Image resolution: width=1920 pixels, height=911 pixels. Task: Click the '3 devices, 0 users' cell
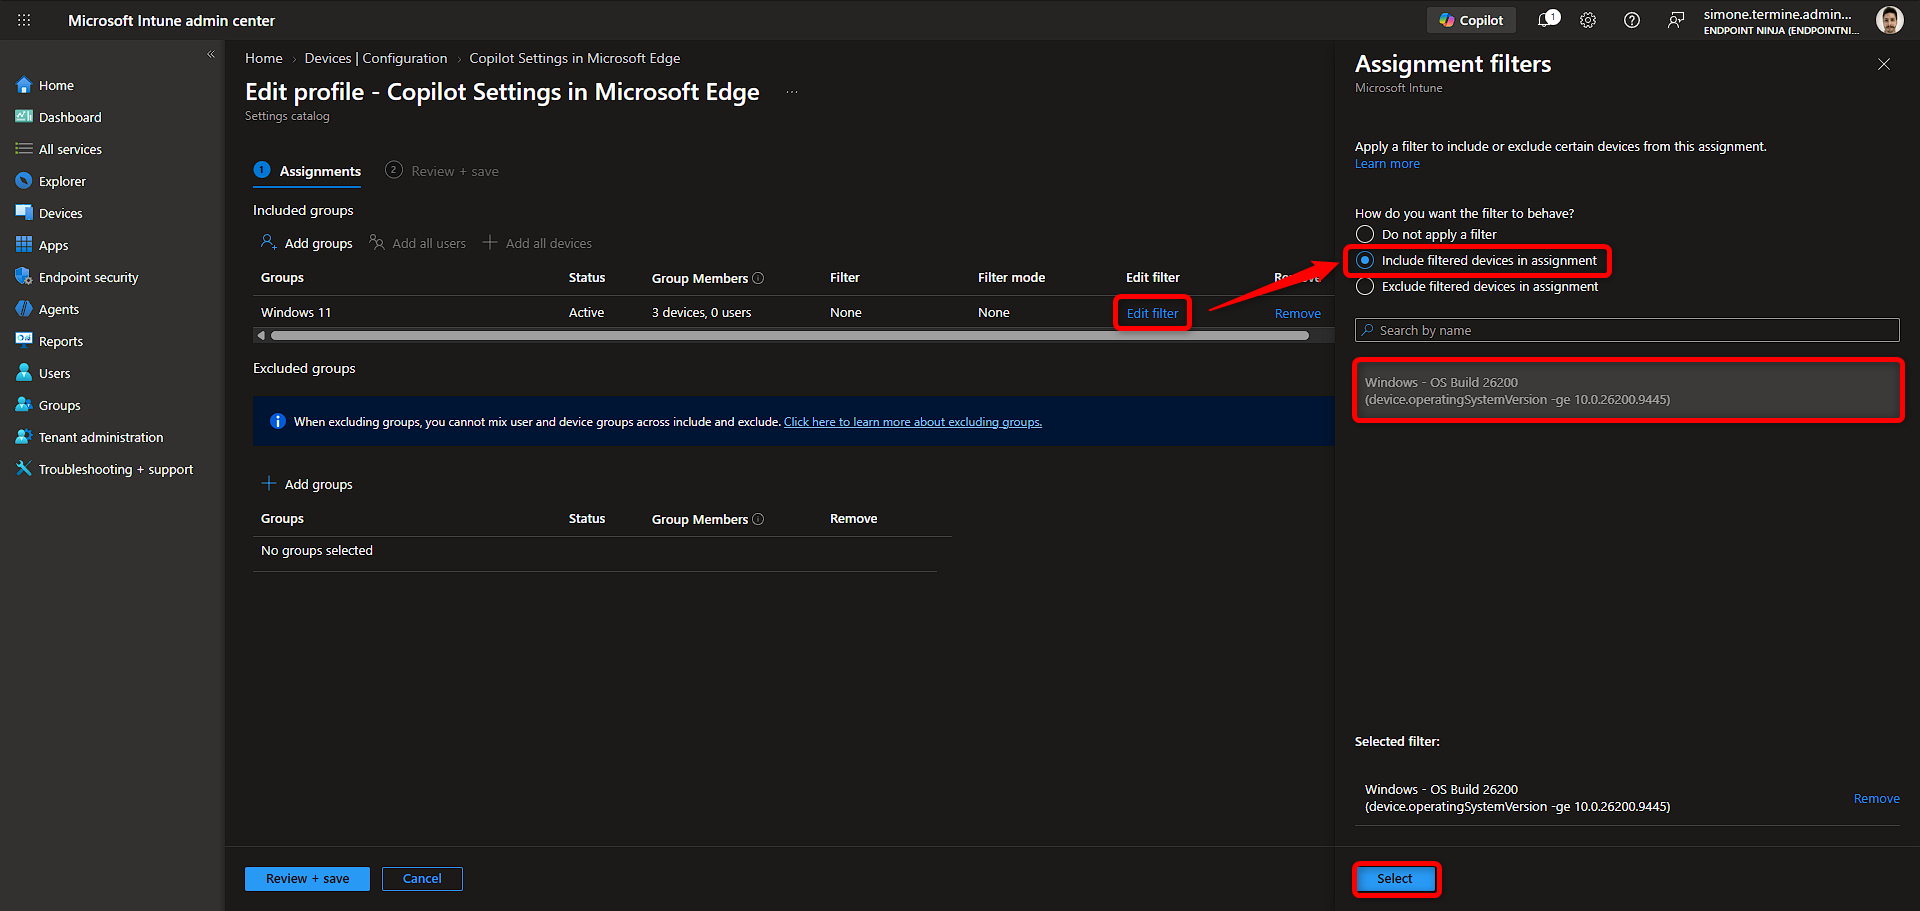coord(701,313)
